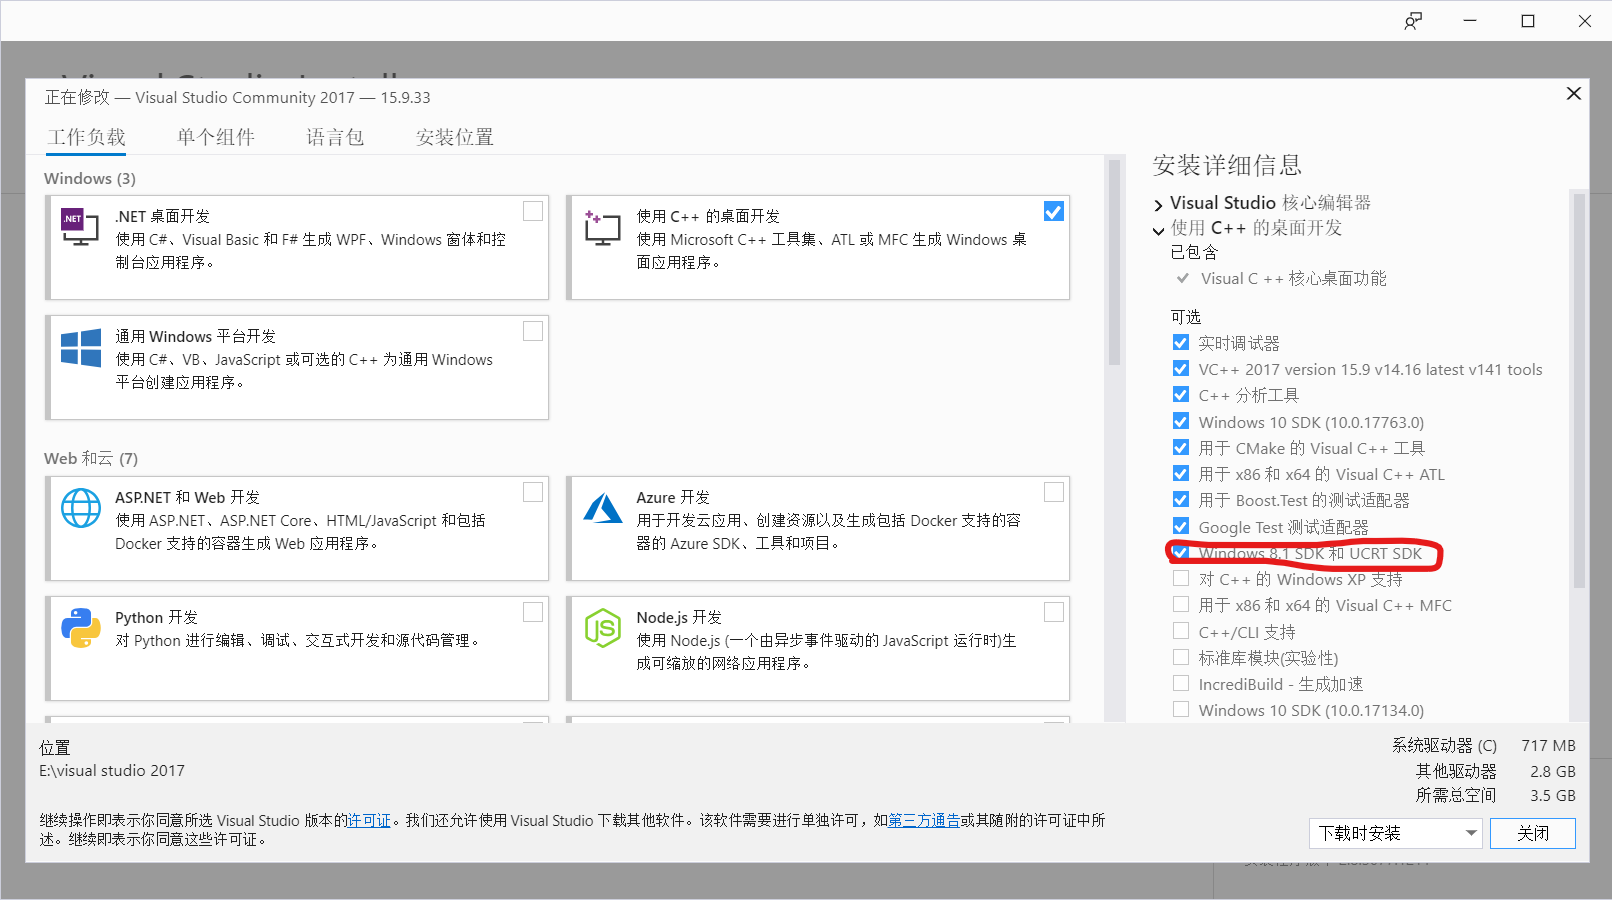Click the Visual C++ 核心桌面功能 included item
Viewport: 1612px width, 900px height.
pyautogui.click(x=1293, y=278)
